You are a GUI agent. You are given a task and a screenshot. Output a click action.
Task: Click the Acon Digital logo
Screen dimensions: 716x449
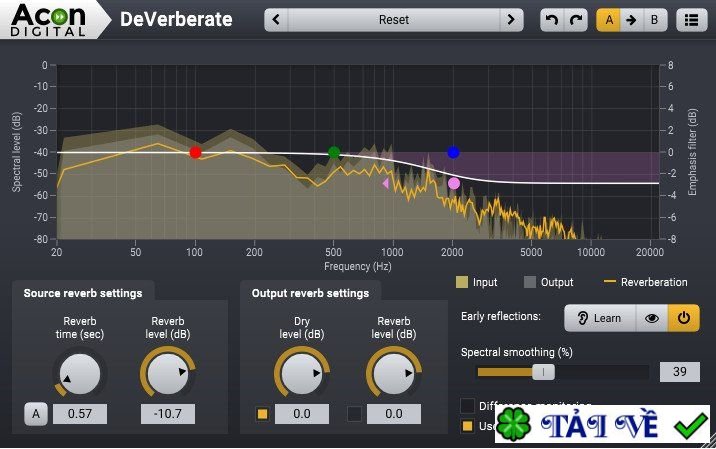pos(48,21)
